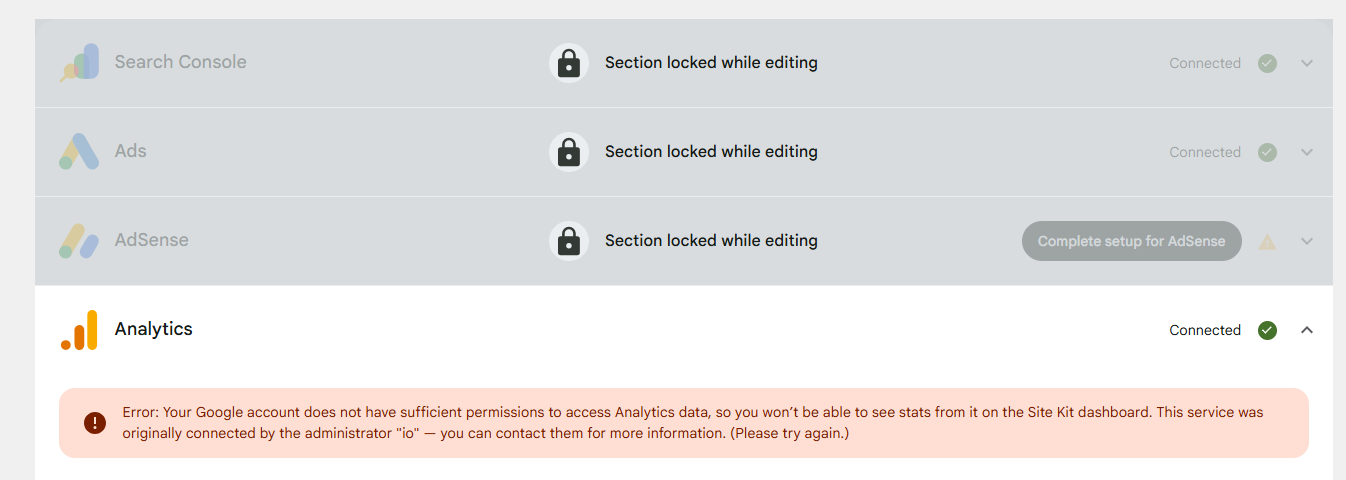Screen dimensions: 1346x480
Task: Click the lock icon in Ads row
Action: point(568,152)
